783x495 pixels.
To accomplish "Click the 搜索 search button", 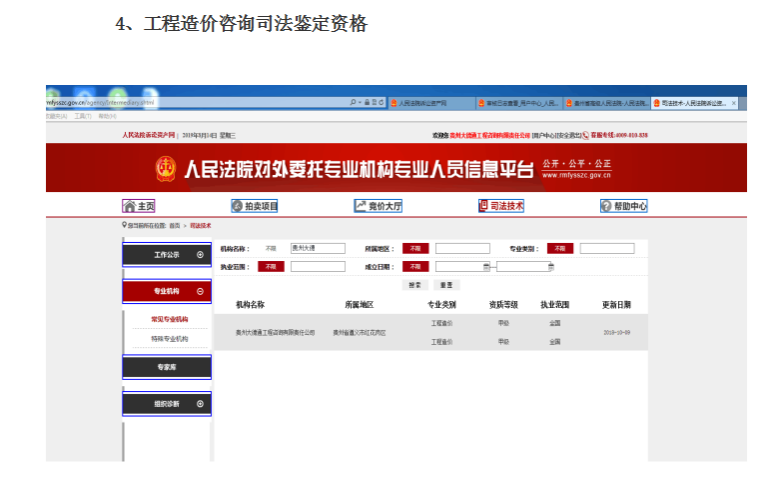I will 415,285.
